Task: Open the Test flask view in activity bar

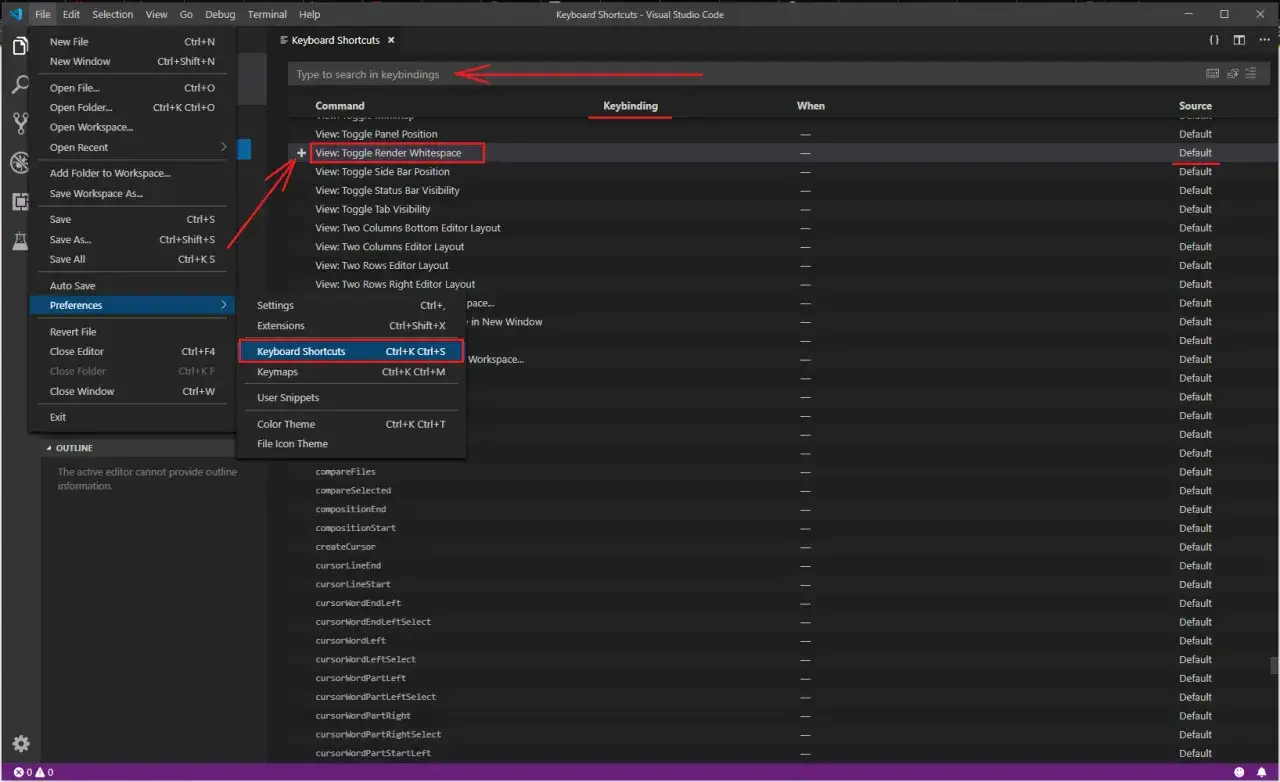Action: tap(20, 241)
